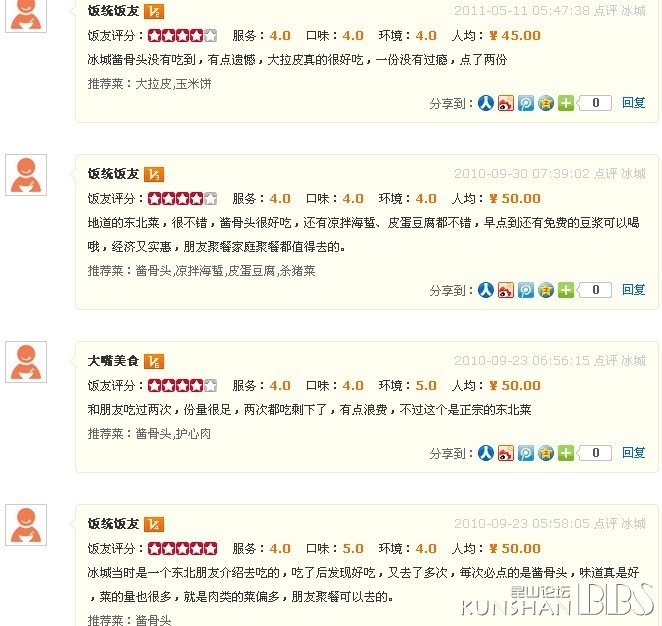Open avatar of second review's author
The image size is (662, 626).
[x=26, y=175]
